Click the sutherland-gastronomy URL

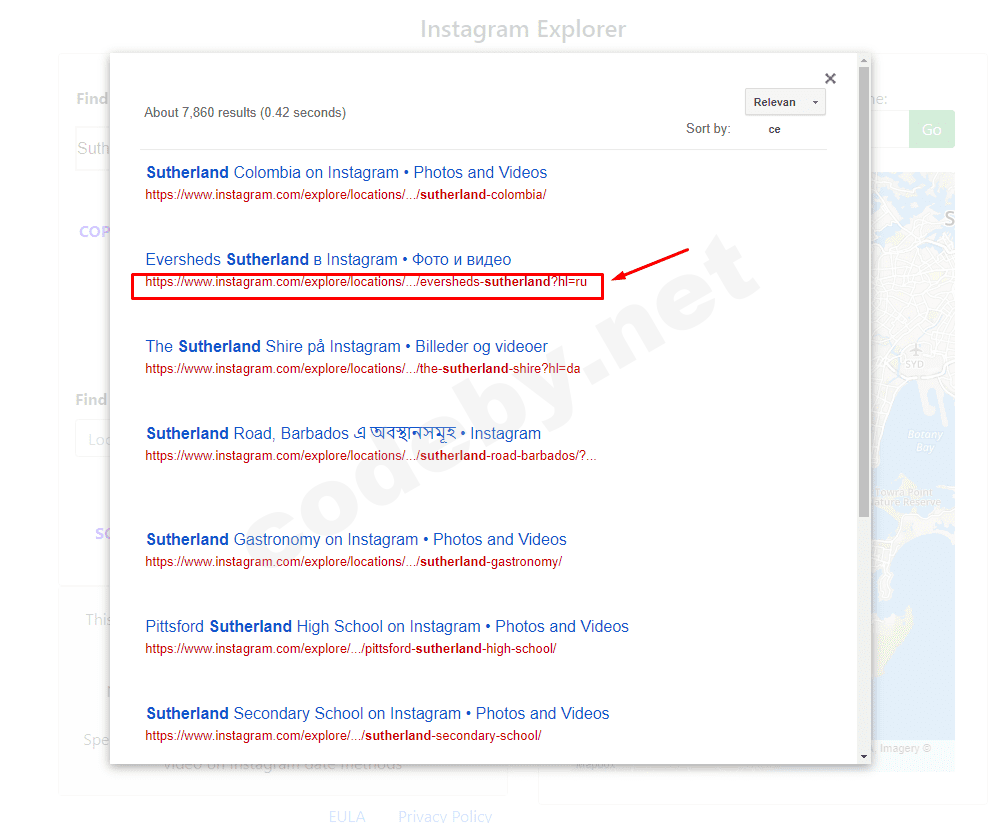(x=353, y=562)
